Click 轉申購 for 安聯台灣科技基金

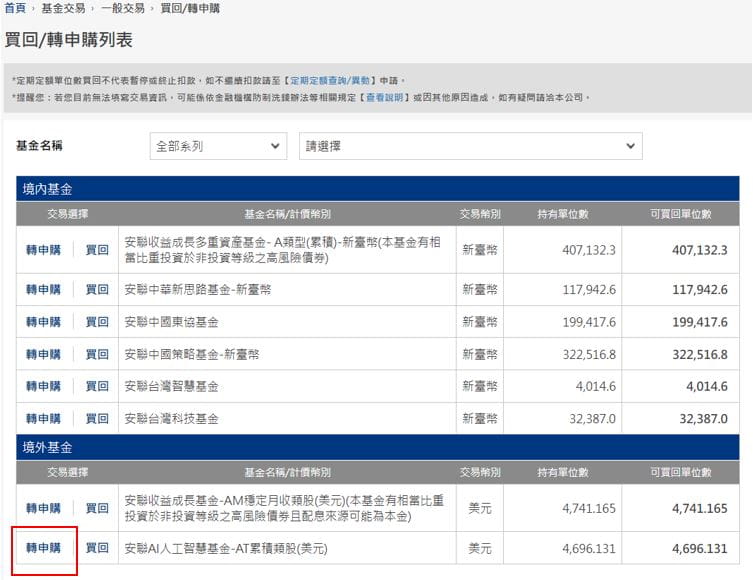43,418
